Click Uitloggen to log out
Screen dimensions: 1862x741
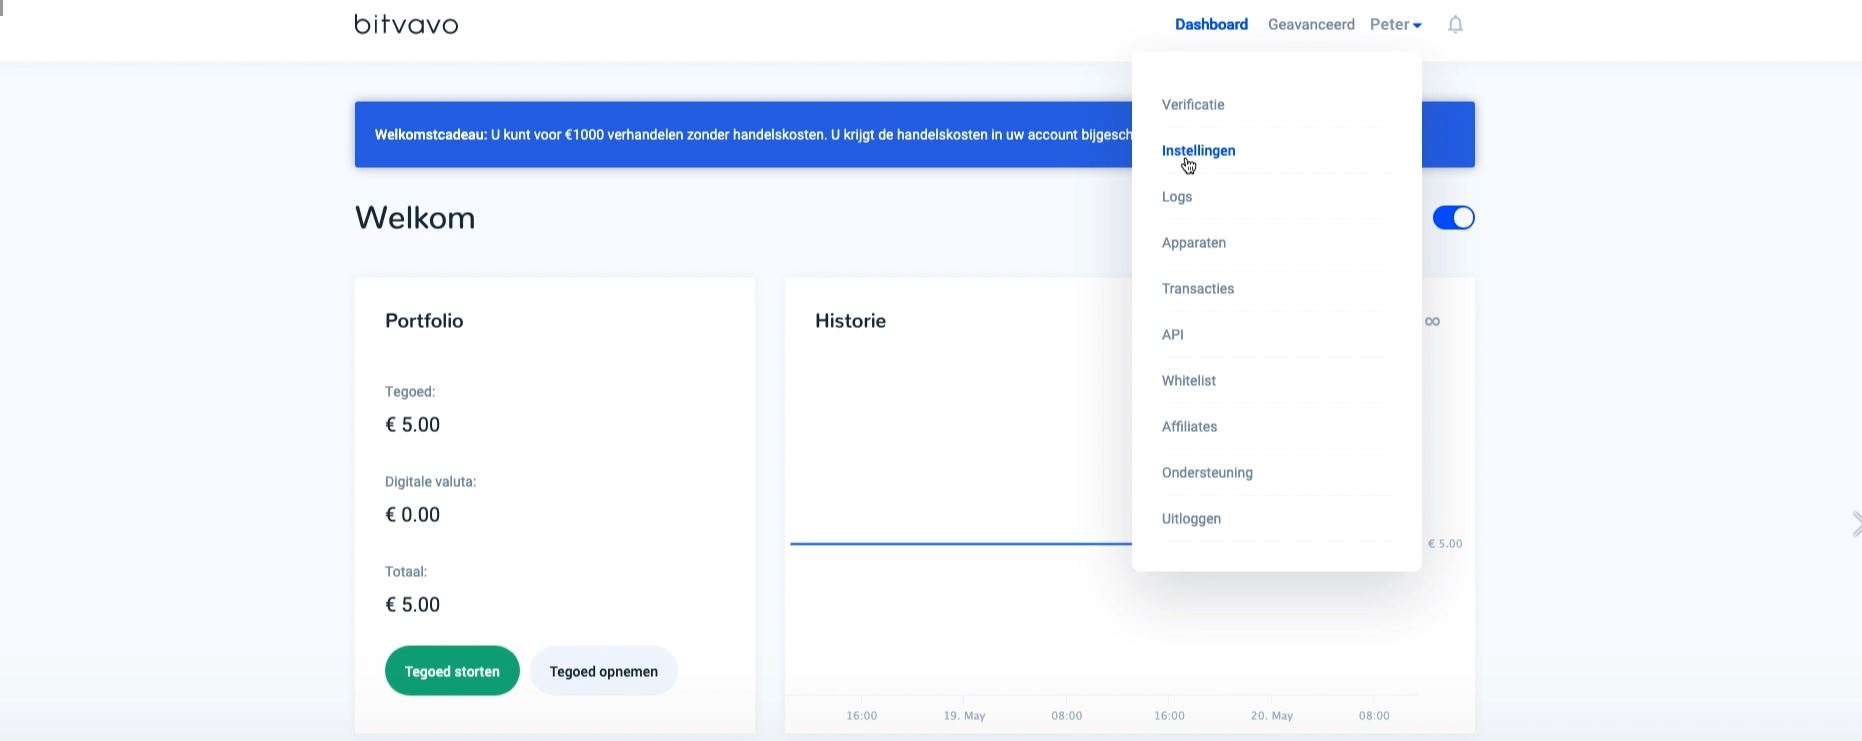click(x=1191, y=519)
